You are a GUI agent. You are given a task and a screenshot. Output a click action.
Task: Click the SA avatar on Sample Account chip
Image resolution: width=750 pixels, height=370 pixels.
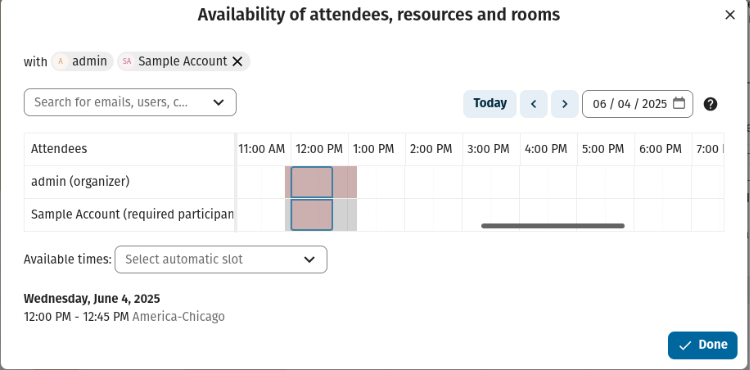127,61
